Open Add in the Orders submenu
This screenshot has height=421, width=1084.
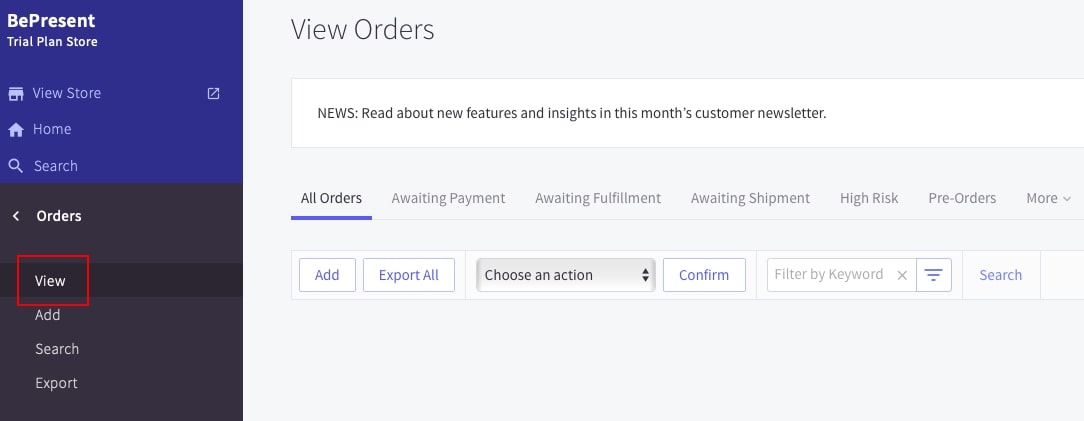point(48,315)
